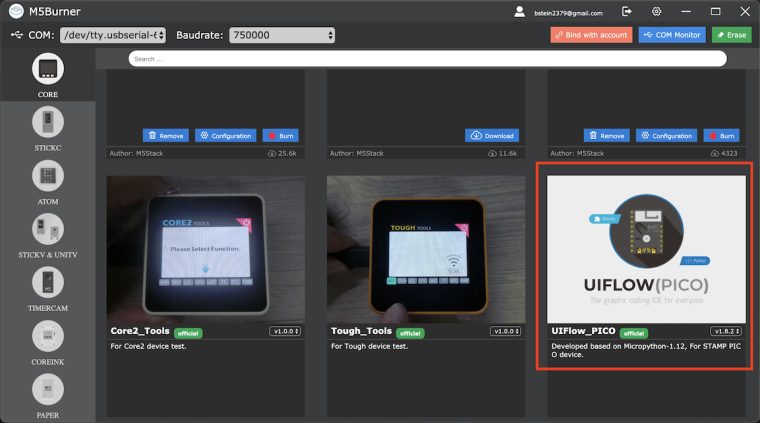Open the Core2_Tools preview image
This screenshot has height=423, width=760.
[206, 249]
